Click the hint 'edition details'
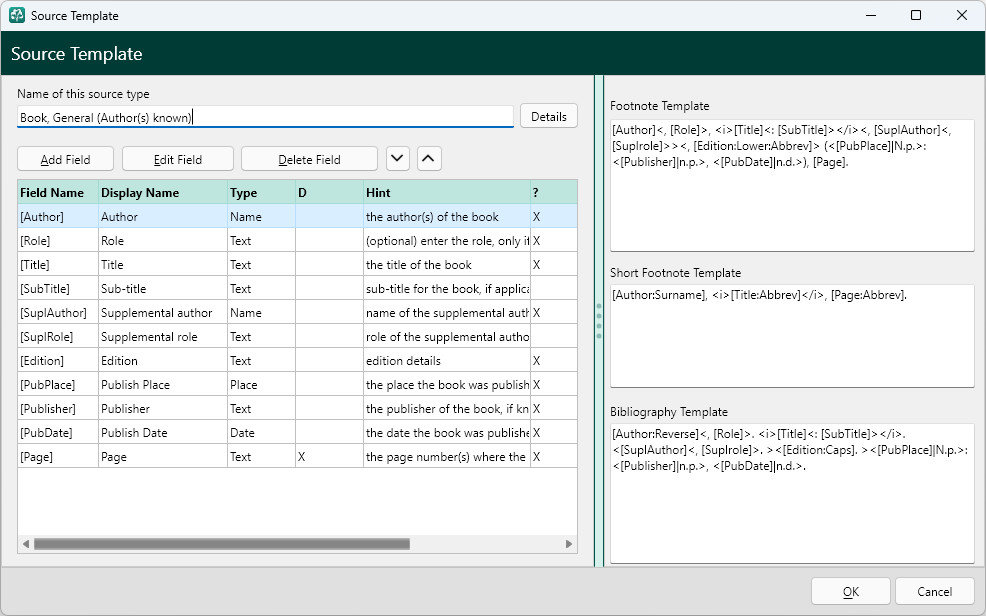986x616 pixels. click(403, 361)
